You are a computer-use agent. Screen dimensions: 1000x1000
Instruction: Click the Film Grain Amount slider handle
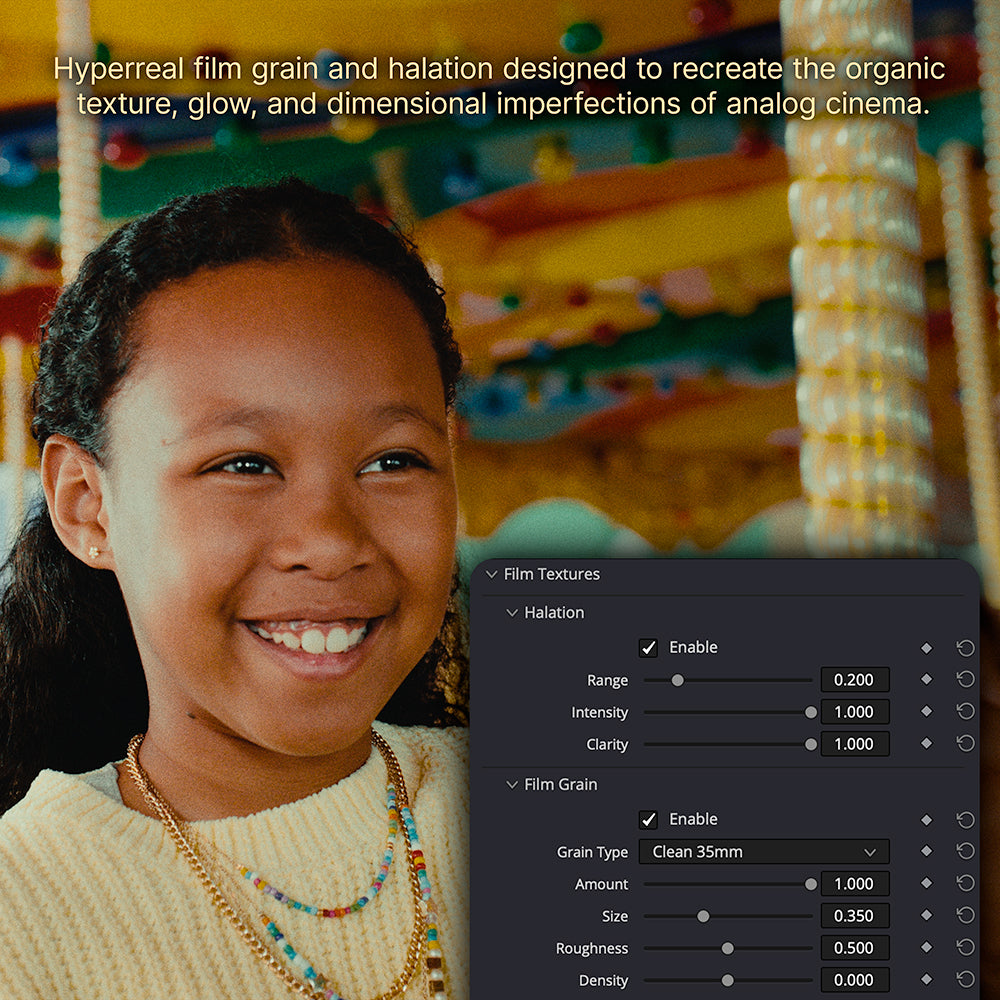tap(811, 884)
